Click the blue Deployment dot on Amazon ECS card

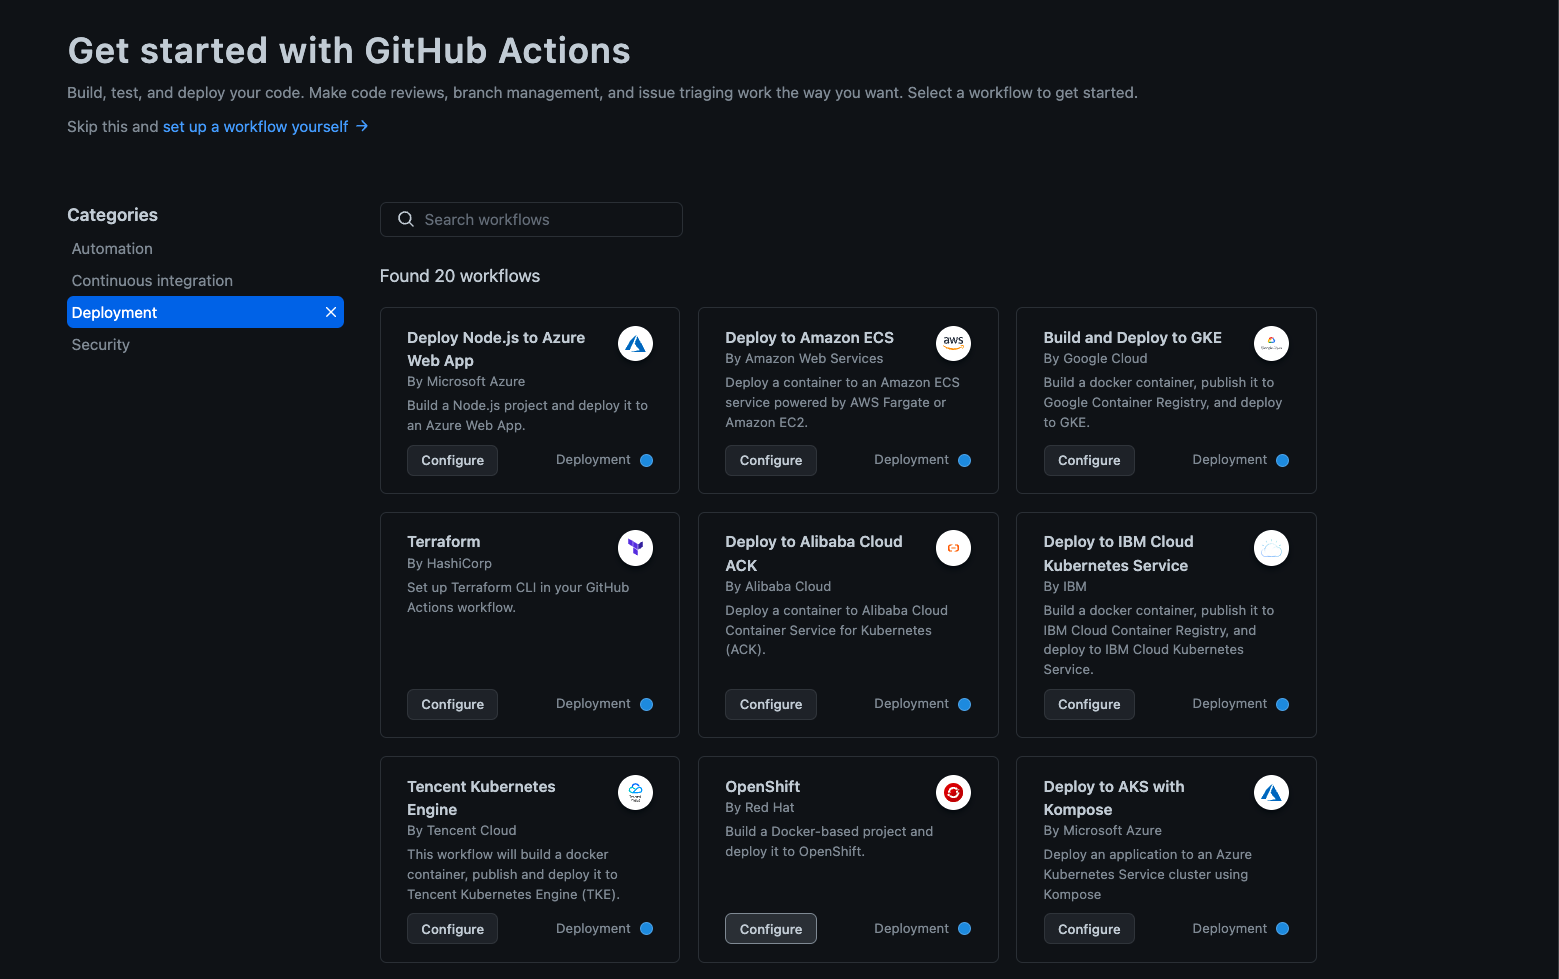964,461
